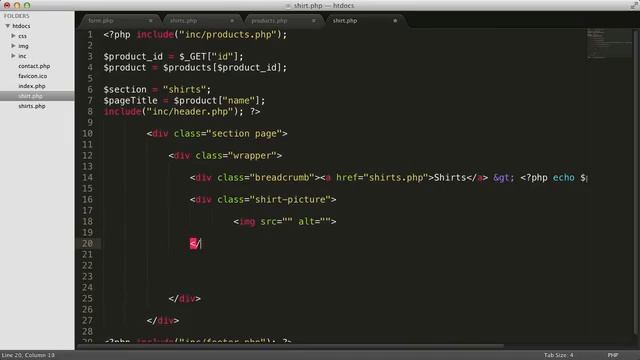Click $pageTitle variable on line 7
Viewport: 640px width, 360px height.
130,101
